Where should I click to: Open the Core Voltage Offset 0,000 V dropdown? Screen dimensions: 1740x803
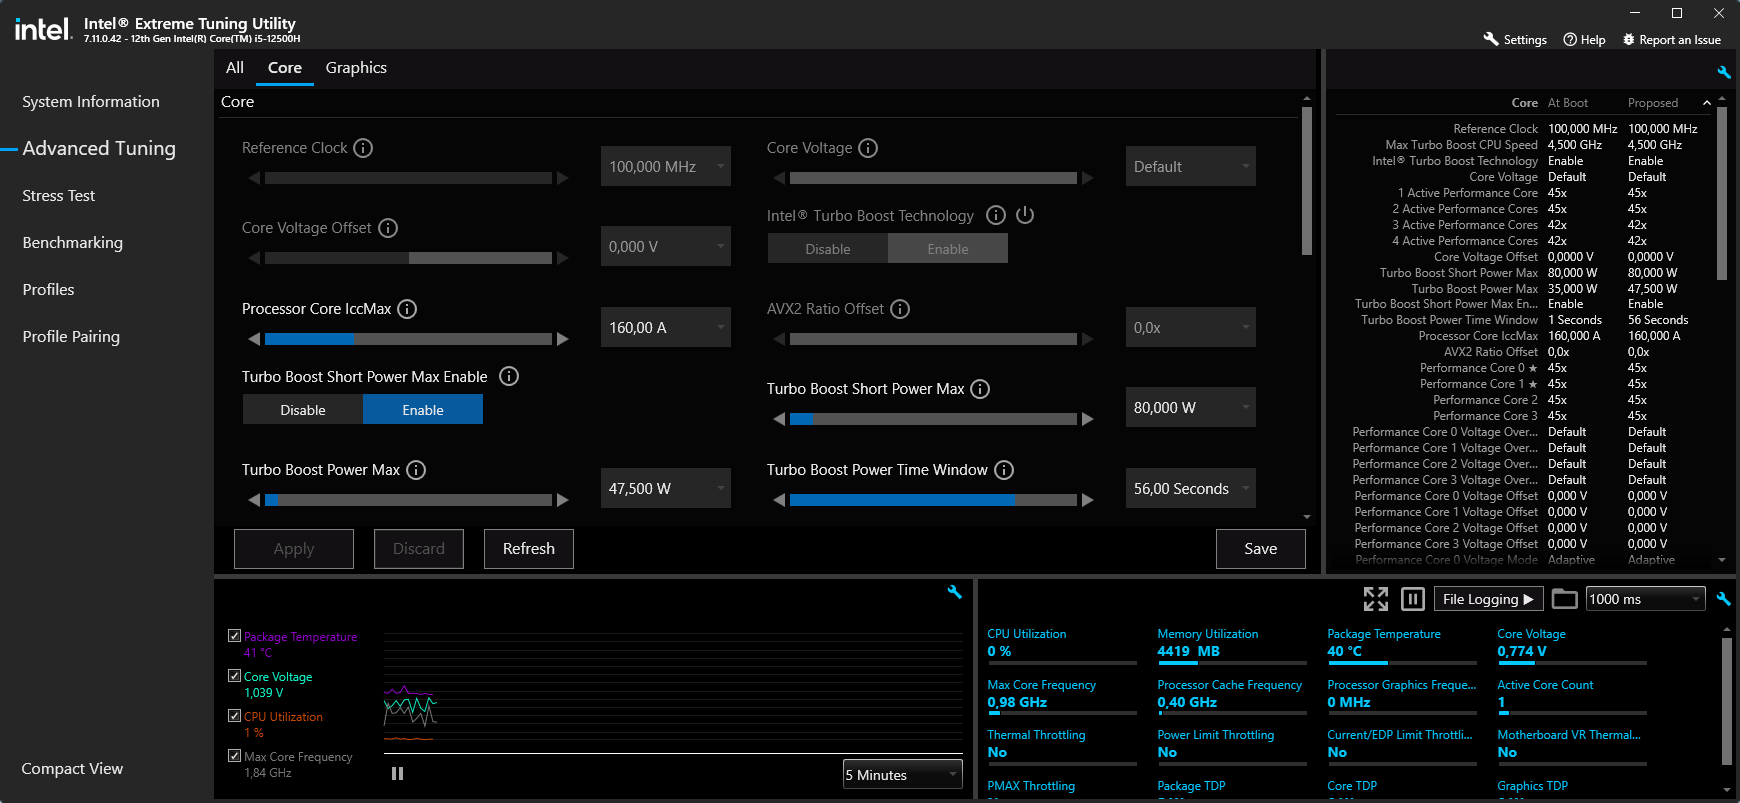(x=666, y=246)
